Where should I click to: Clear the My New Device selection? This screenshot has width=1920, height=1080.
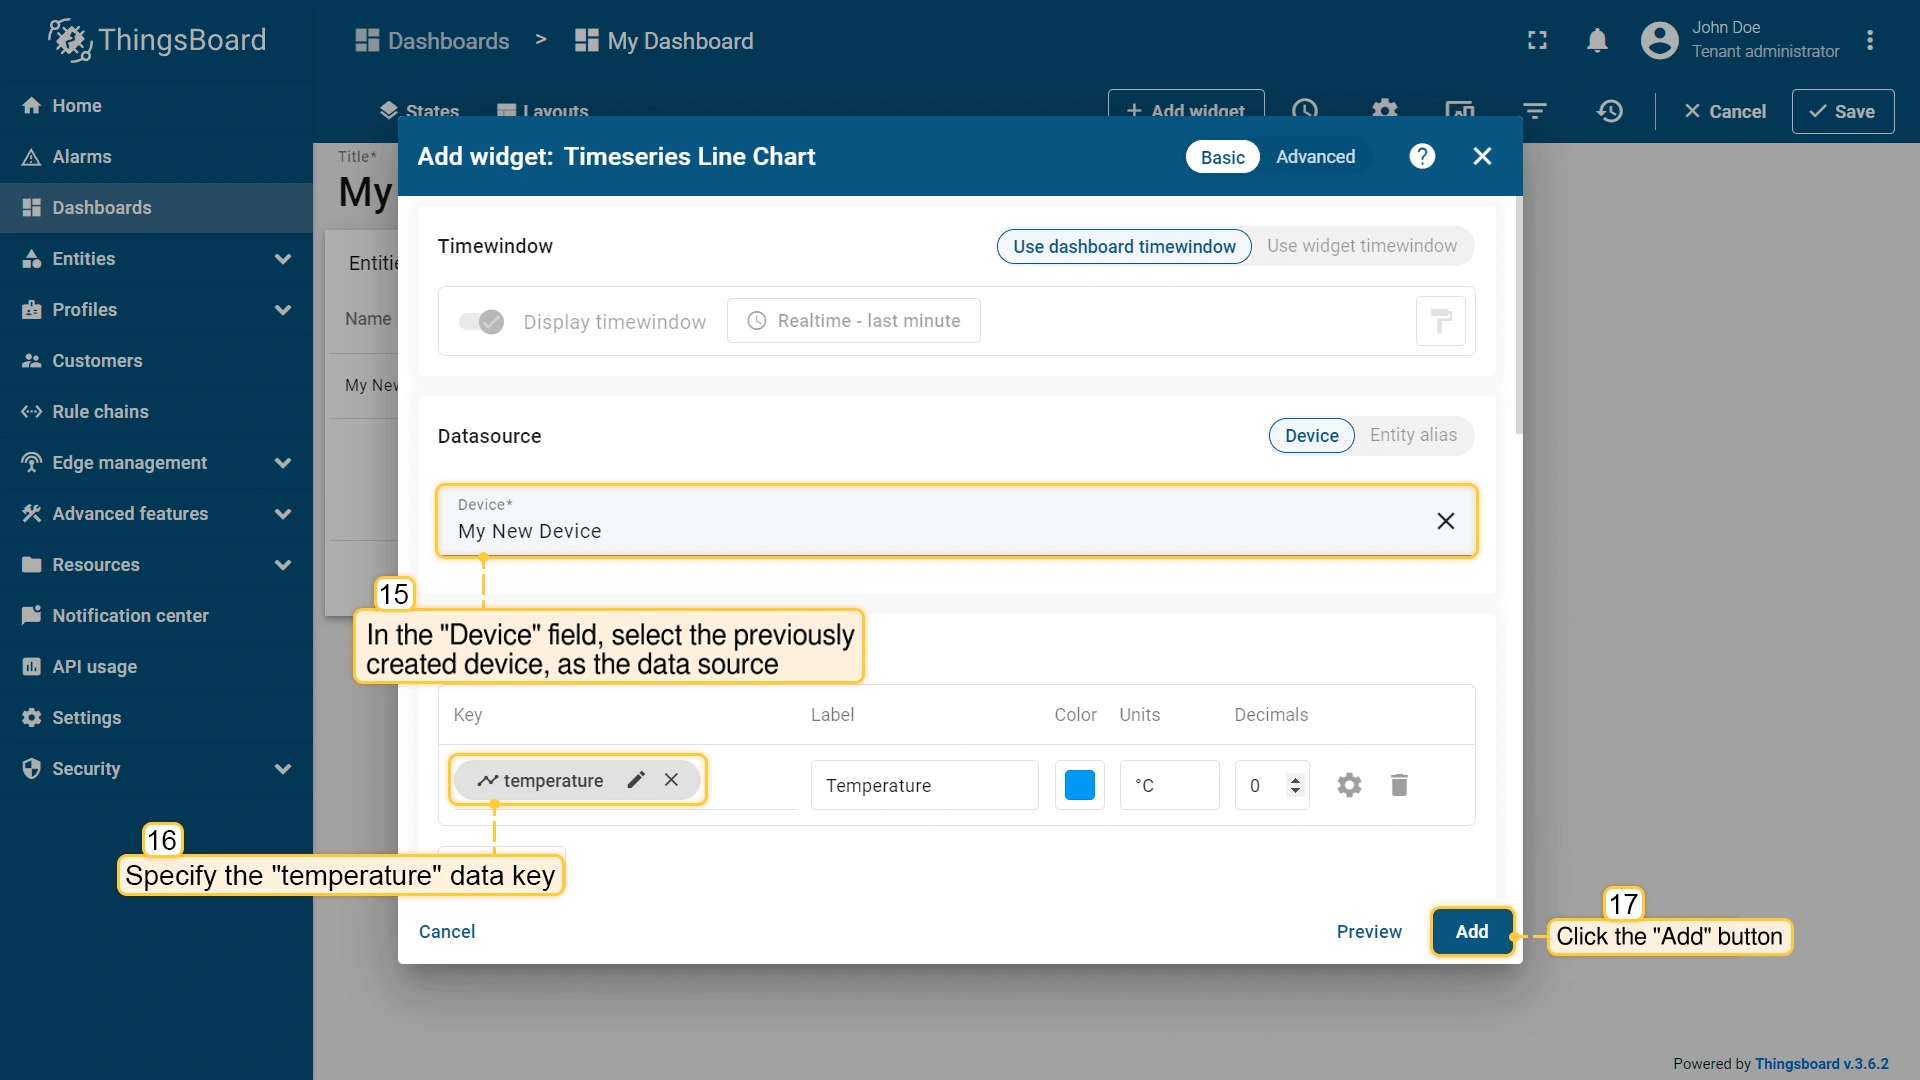(x=1445, y=521)
